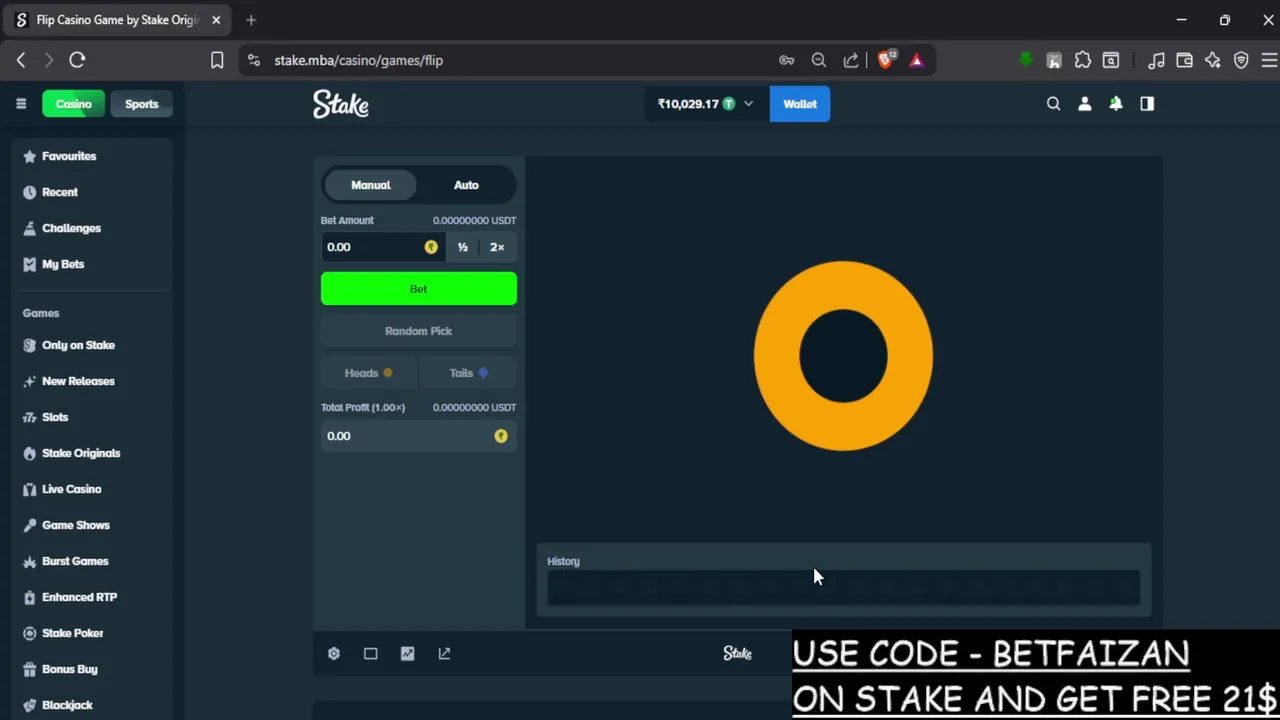1280x720 pixels.
Task: Open a new browser tab
Action: [251, 20]
